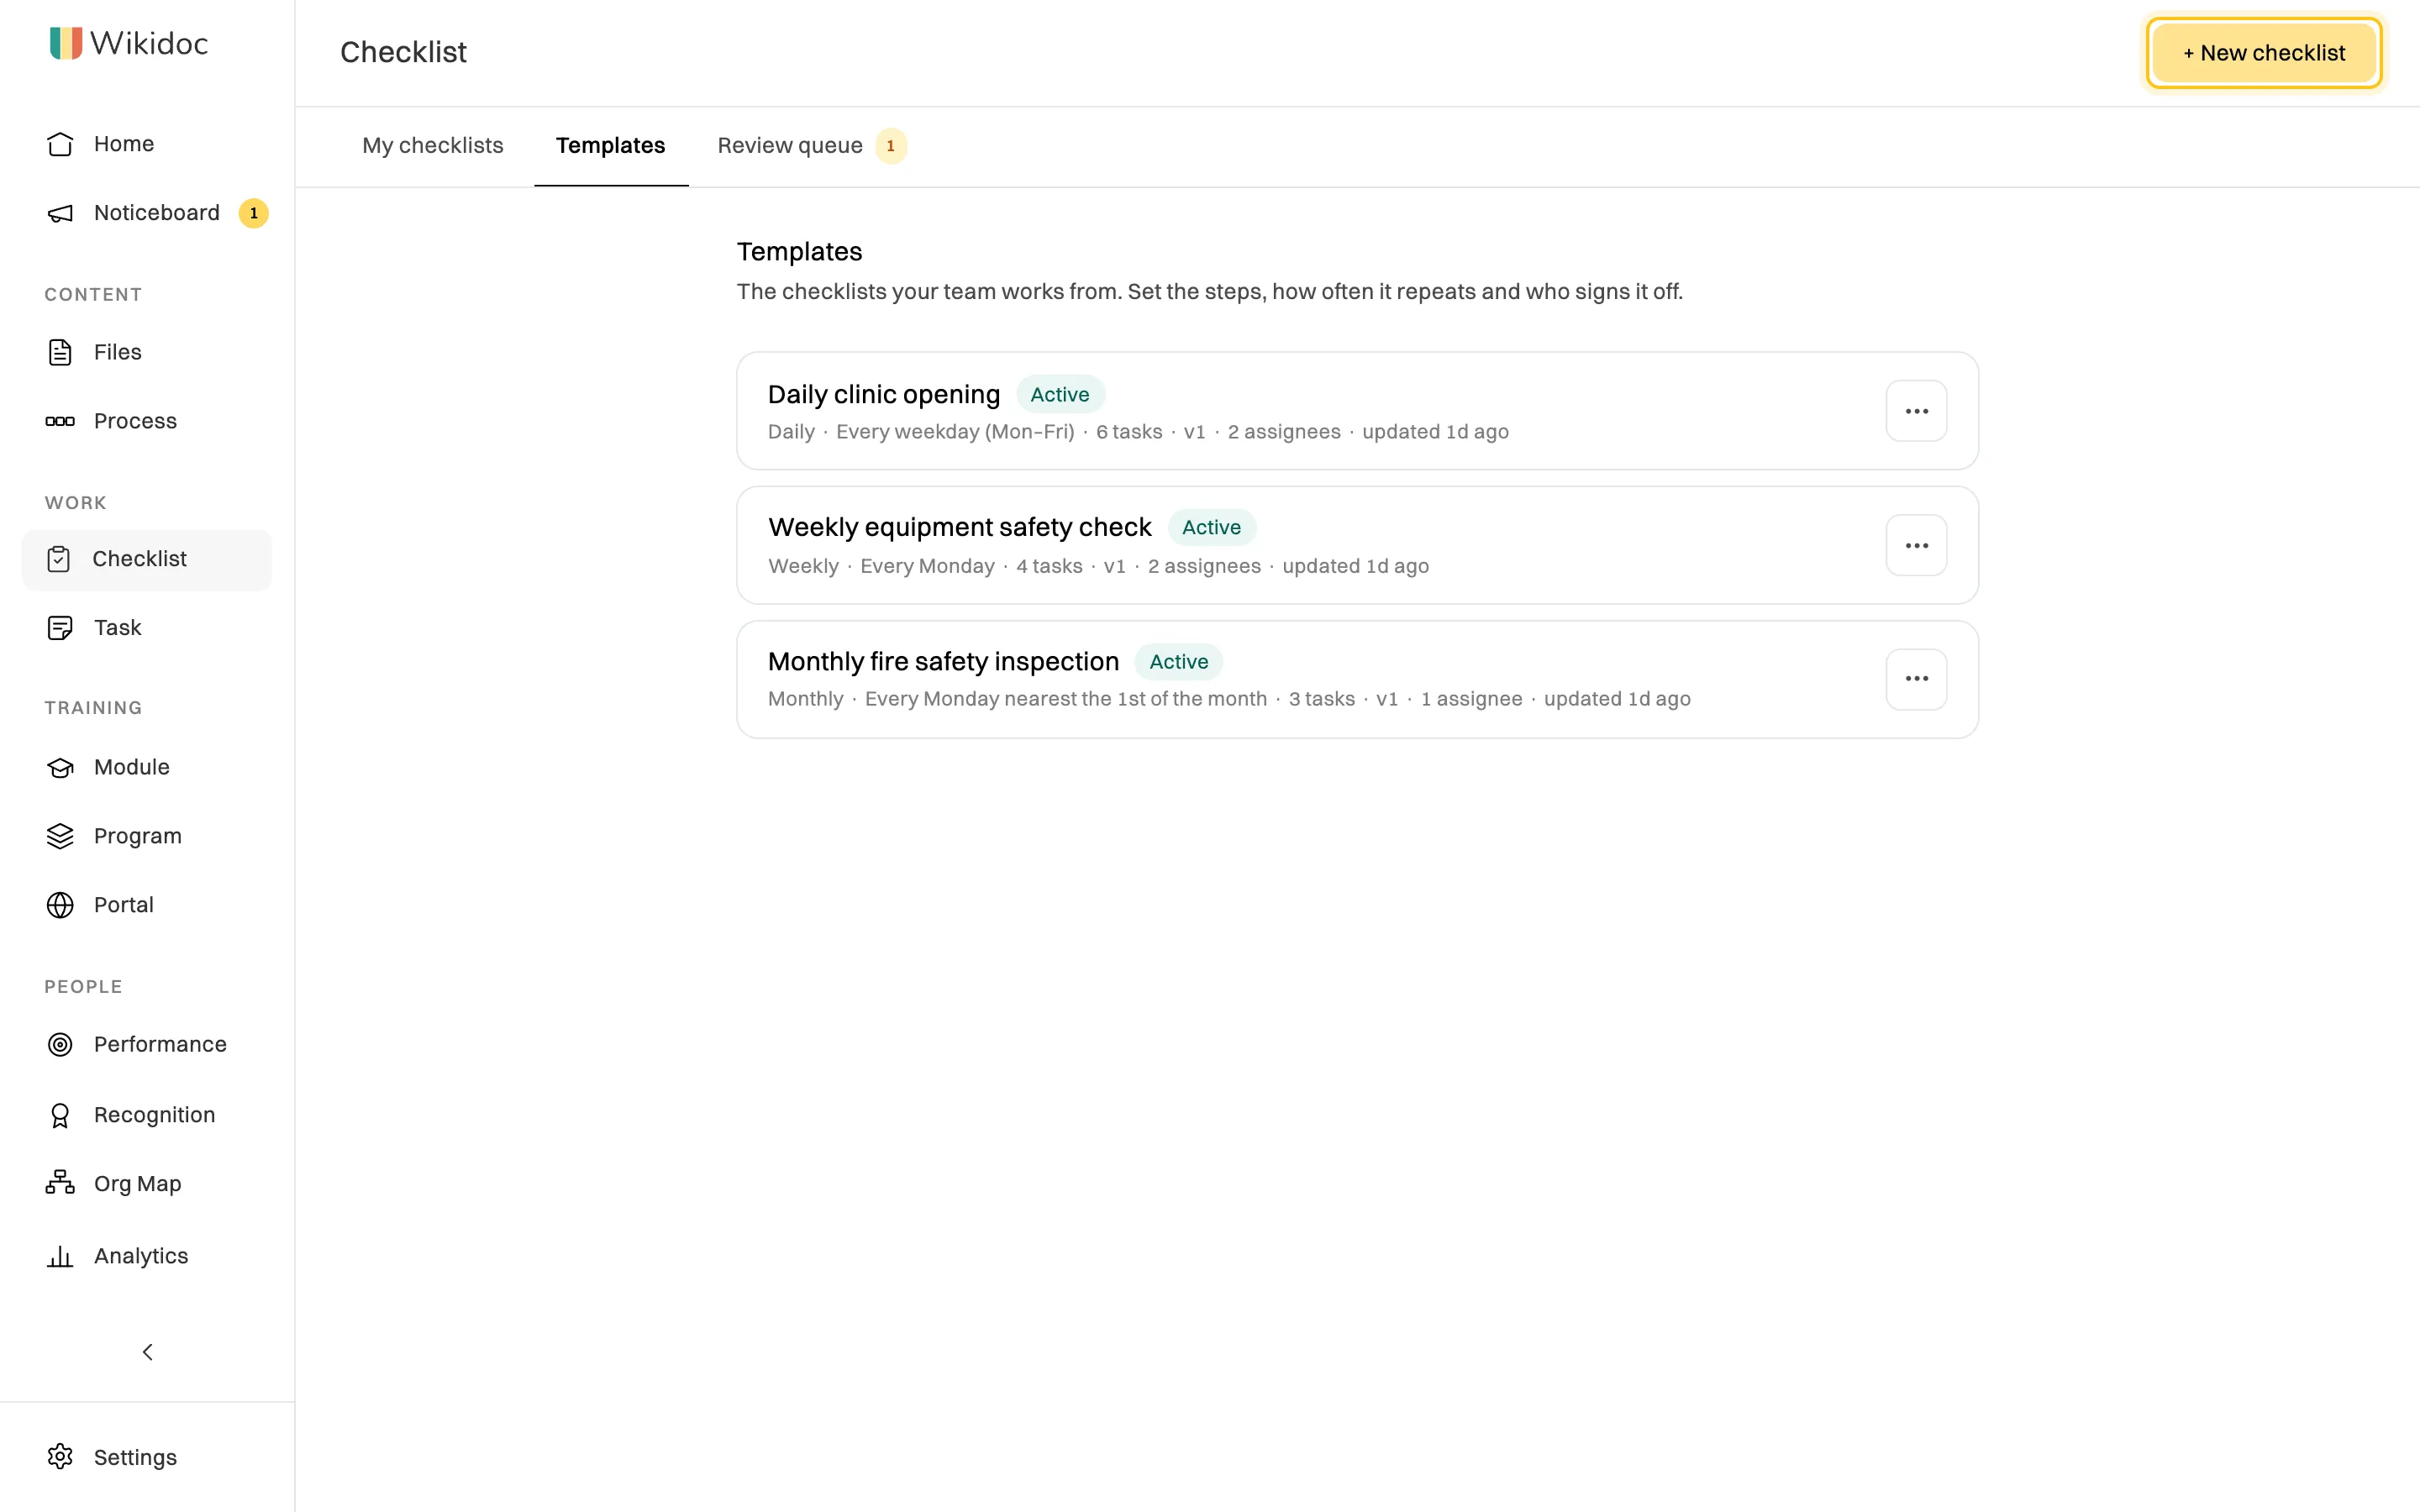Click the Wikidoc brand name text

click(x=149, y=43)
